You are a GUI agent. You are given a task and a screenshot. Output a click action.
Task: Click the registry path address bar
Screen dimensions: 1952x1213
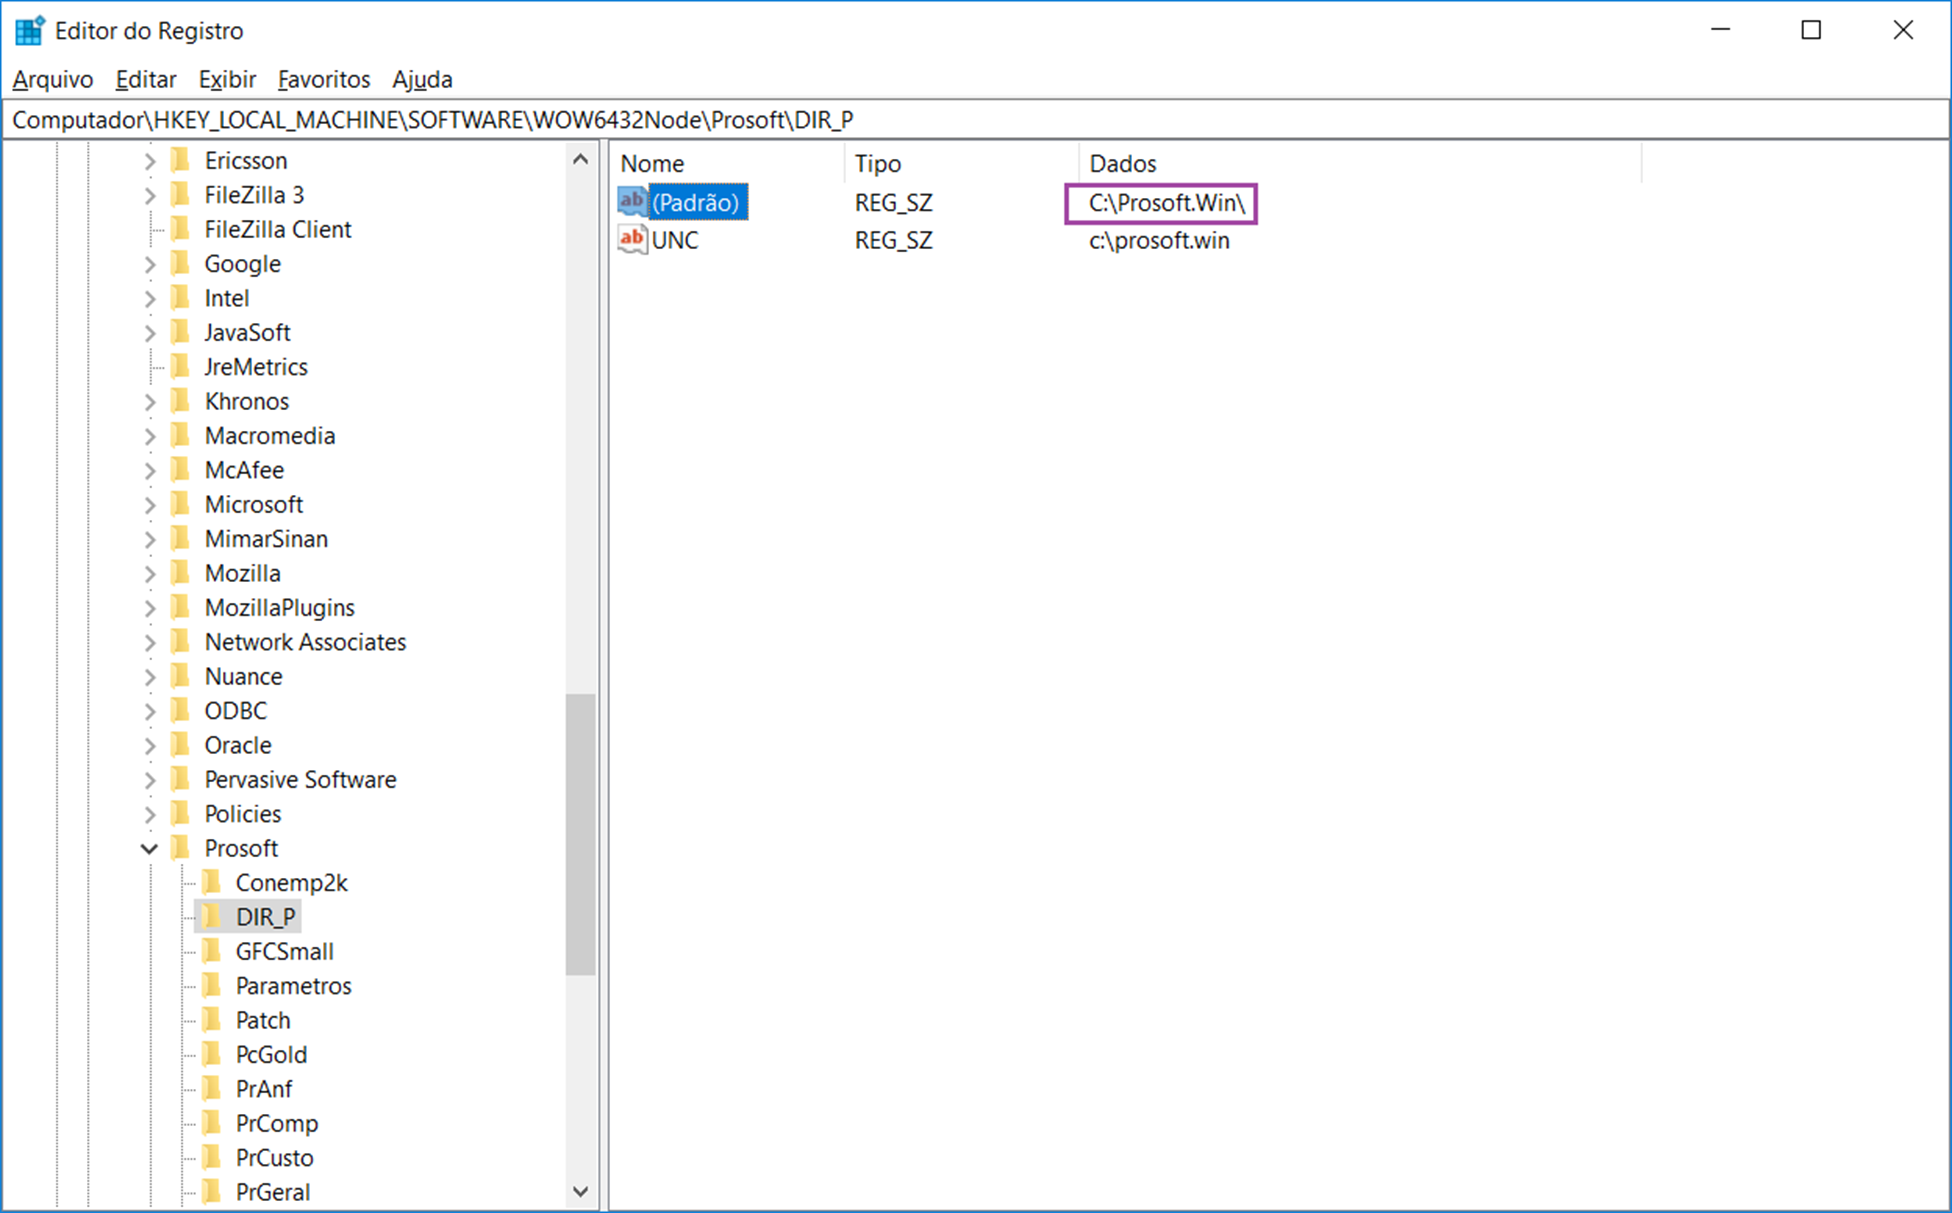click(975, 120)
